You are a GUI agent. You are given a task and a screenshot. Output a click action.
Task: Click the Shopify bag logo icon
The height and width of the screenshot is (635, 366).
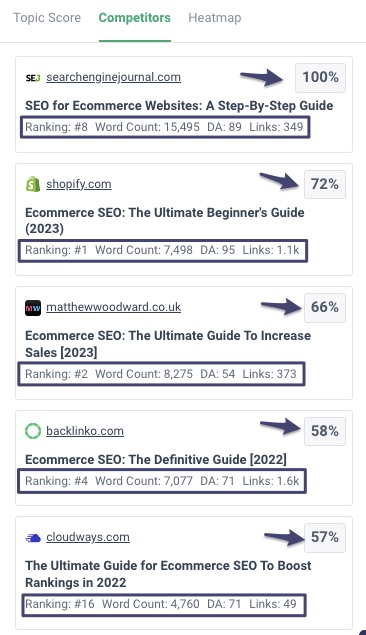click(x=33, y=184)
